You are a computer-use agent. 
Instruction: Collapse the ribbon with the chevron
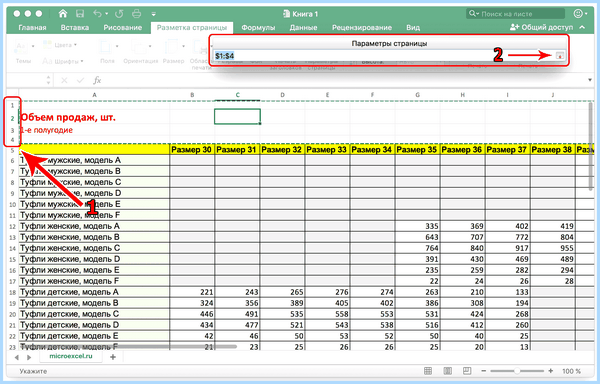click(x=582, y=27)
